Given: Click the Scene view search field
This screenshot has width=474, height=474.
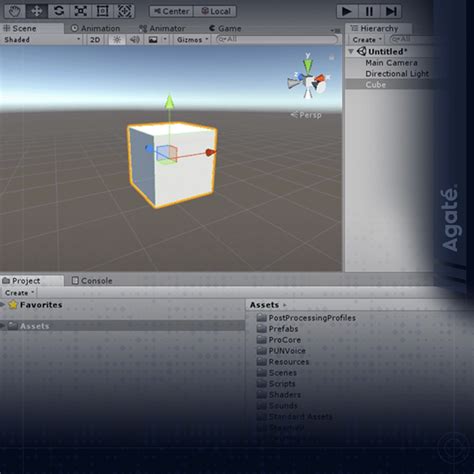Looking at the screenshot, I should coord(277,39).
